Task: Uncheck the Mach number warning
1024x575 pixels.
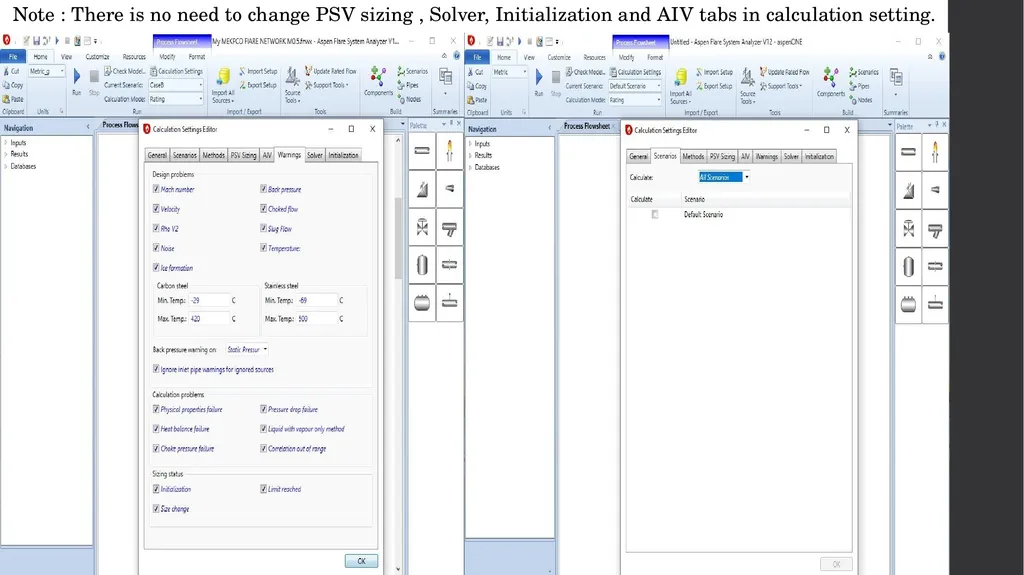Action: (x=156, y=189)
